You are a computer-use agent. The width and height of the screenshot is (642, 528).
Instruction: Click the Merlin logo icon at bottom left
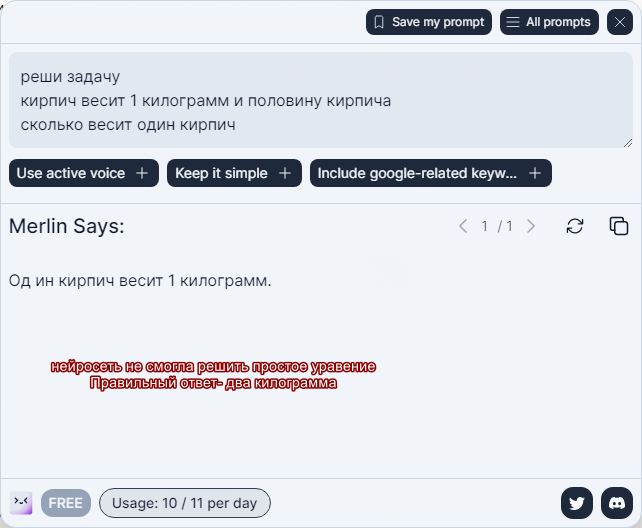tap(21, 503)
